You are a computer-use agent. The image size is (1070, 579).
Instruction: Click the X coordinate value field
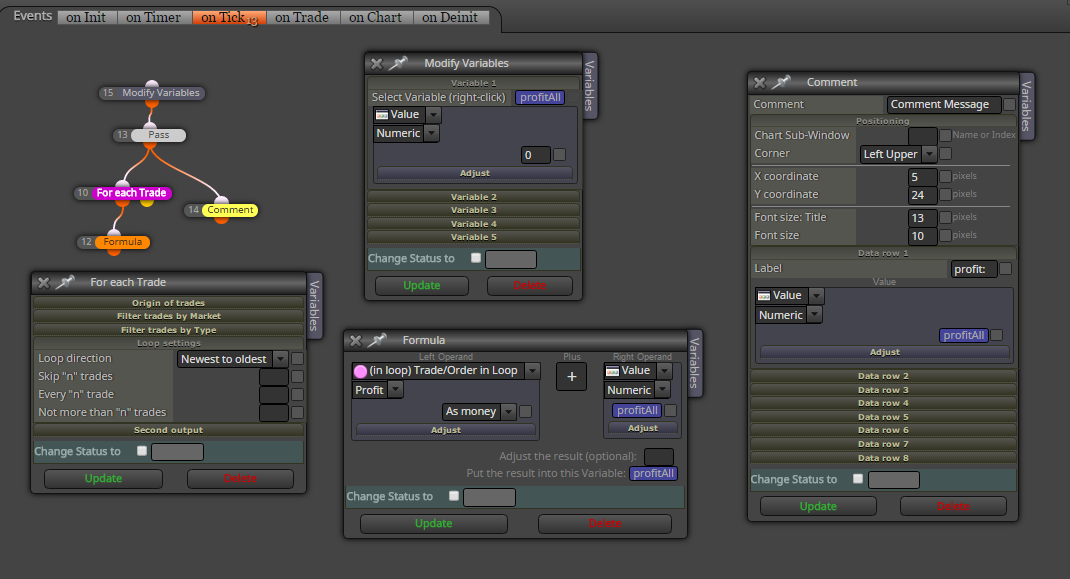922,177
